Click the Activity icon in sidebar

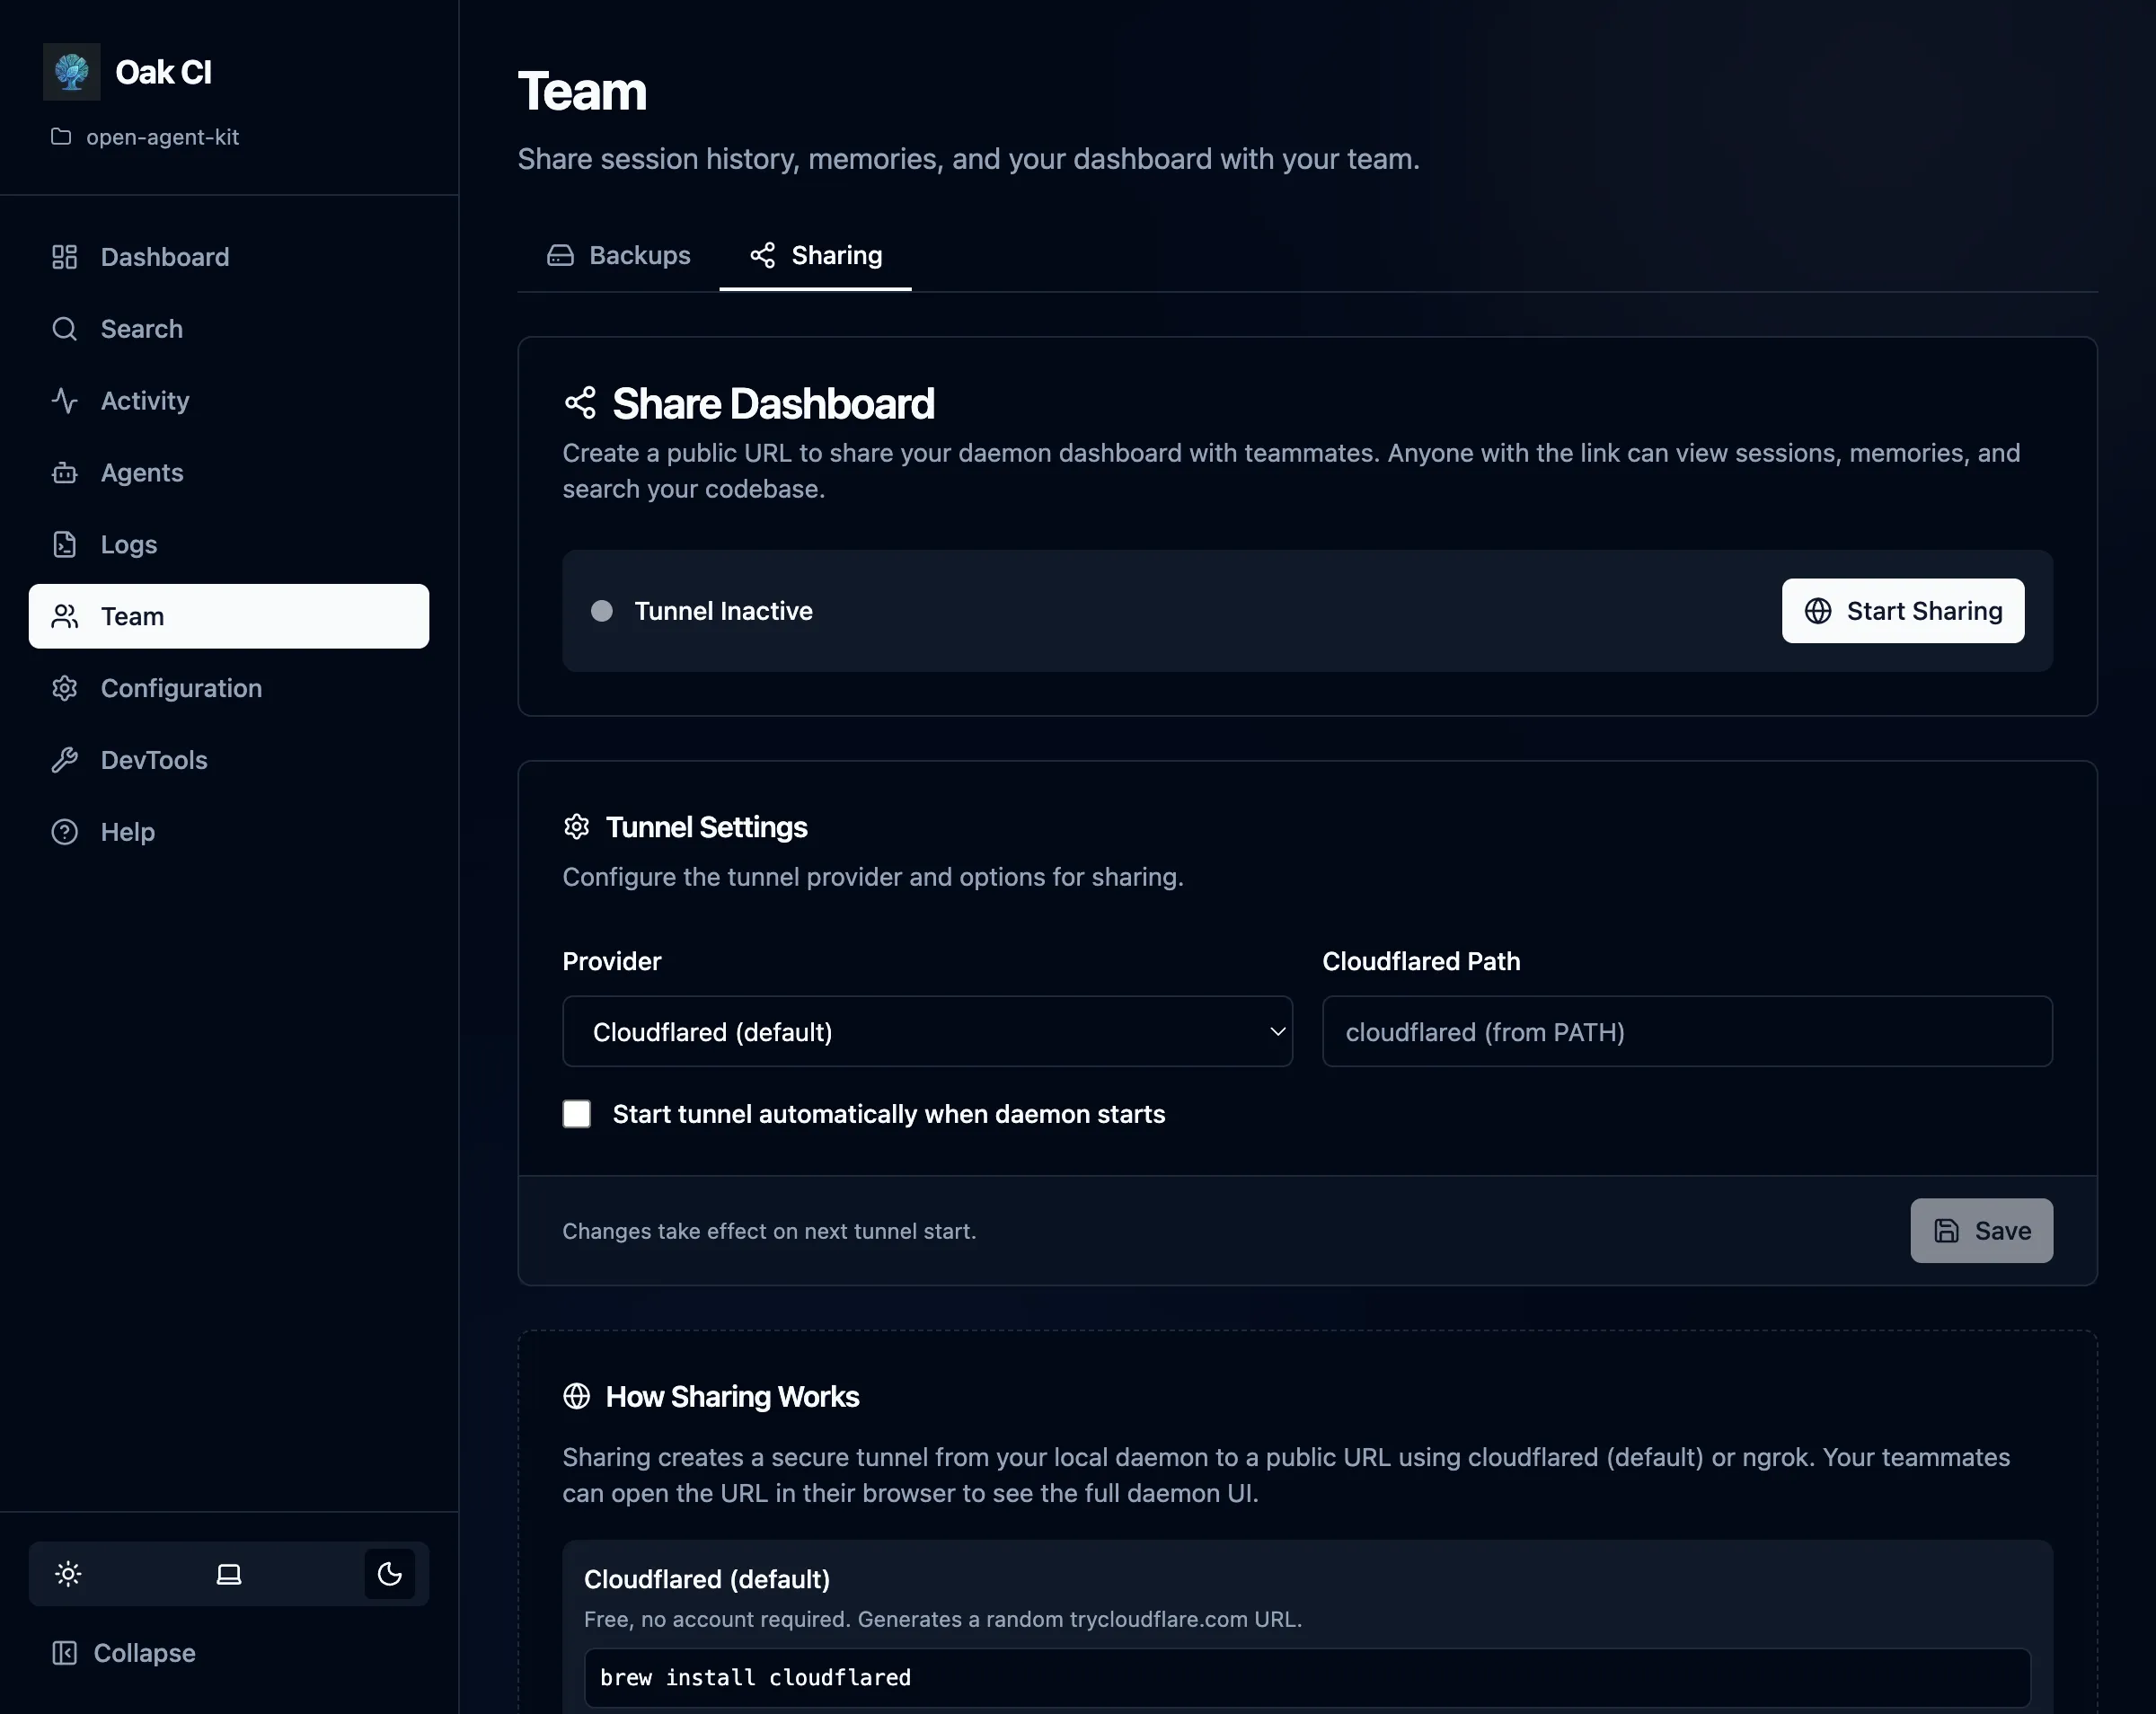click(64, 400)
